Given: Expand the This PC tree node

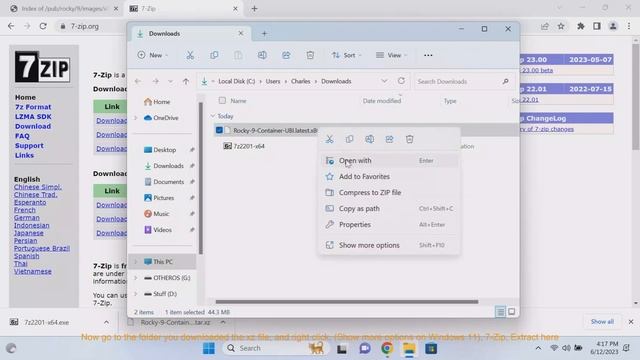Looking at the screenshot, I should pyautogui.click(x=136, y=262).
